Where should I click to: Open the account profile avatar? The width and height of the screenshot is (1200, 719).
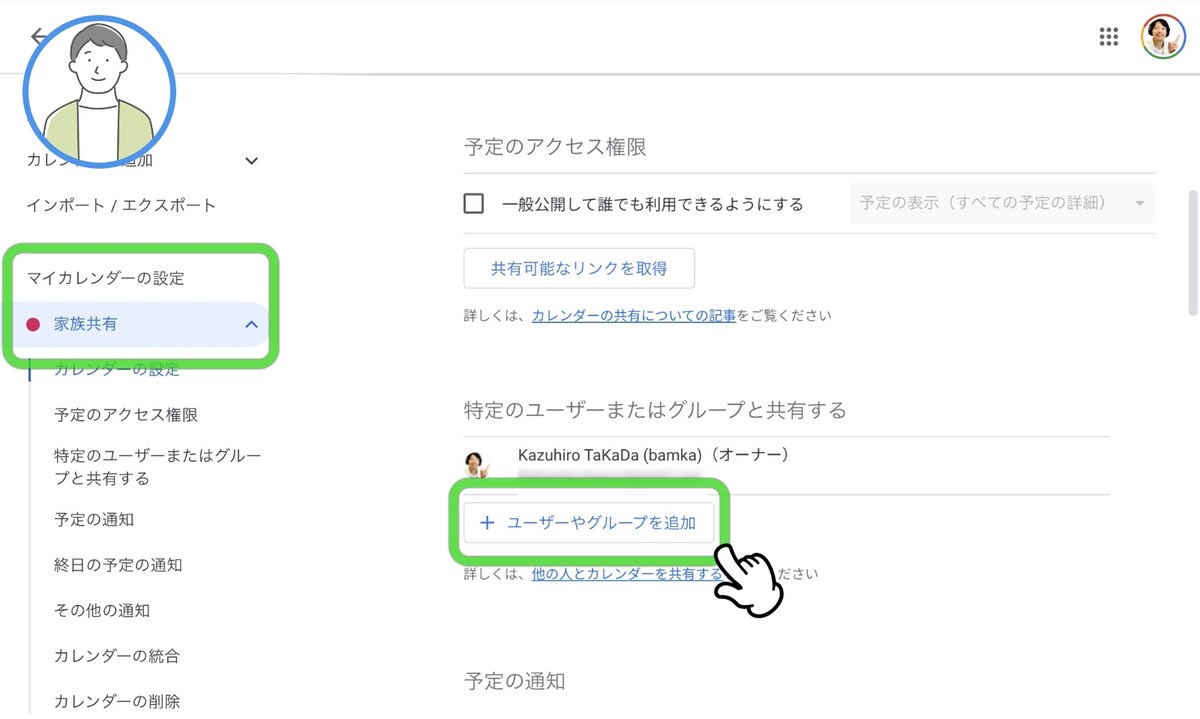(1163, 37)
